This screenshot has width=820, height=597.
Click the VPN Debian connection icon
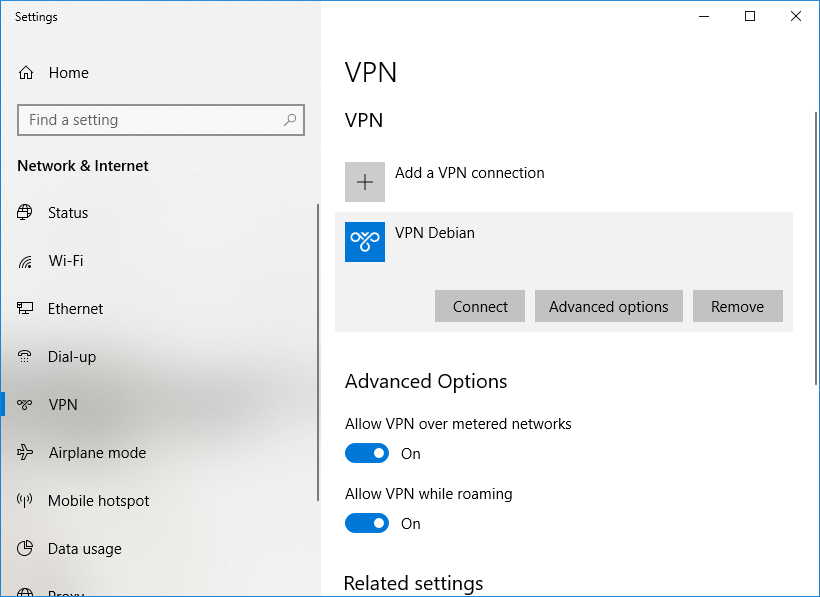coord(365,242)
